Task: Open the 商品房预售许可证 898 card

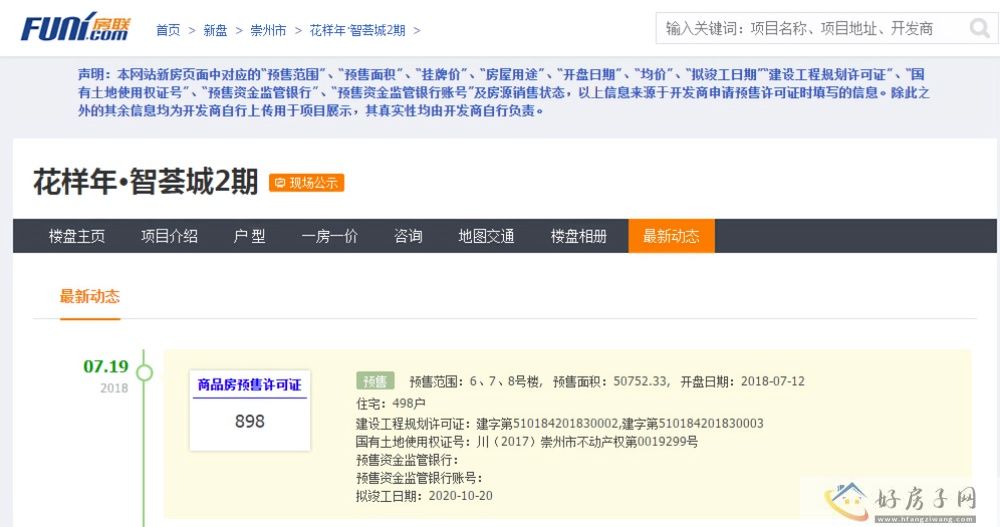Action: [x=249, y=408]
